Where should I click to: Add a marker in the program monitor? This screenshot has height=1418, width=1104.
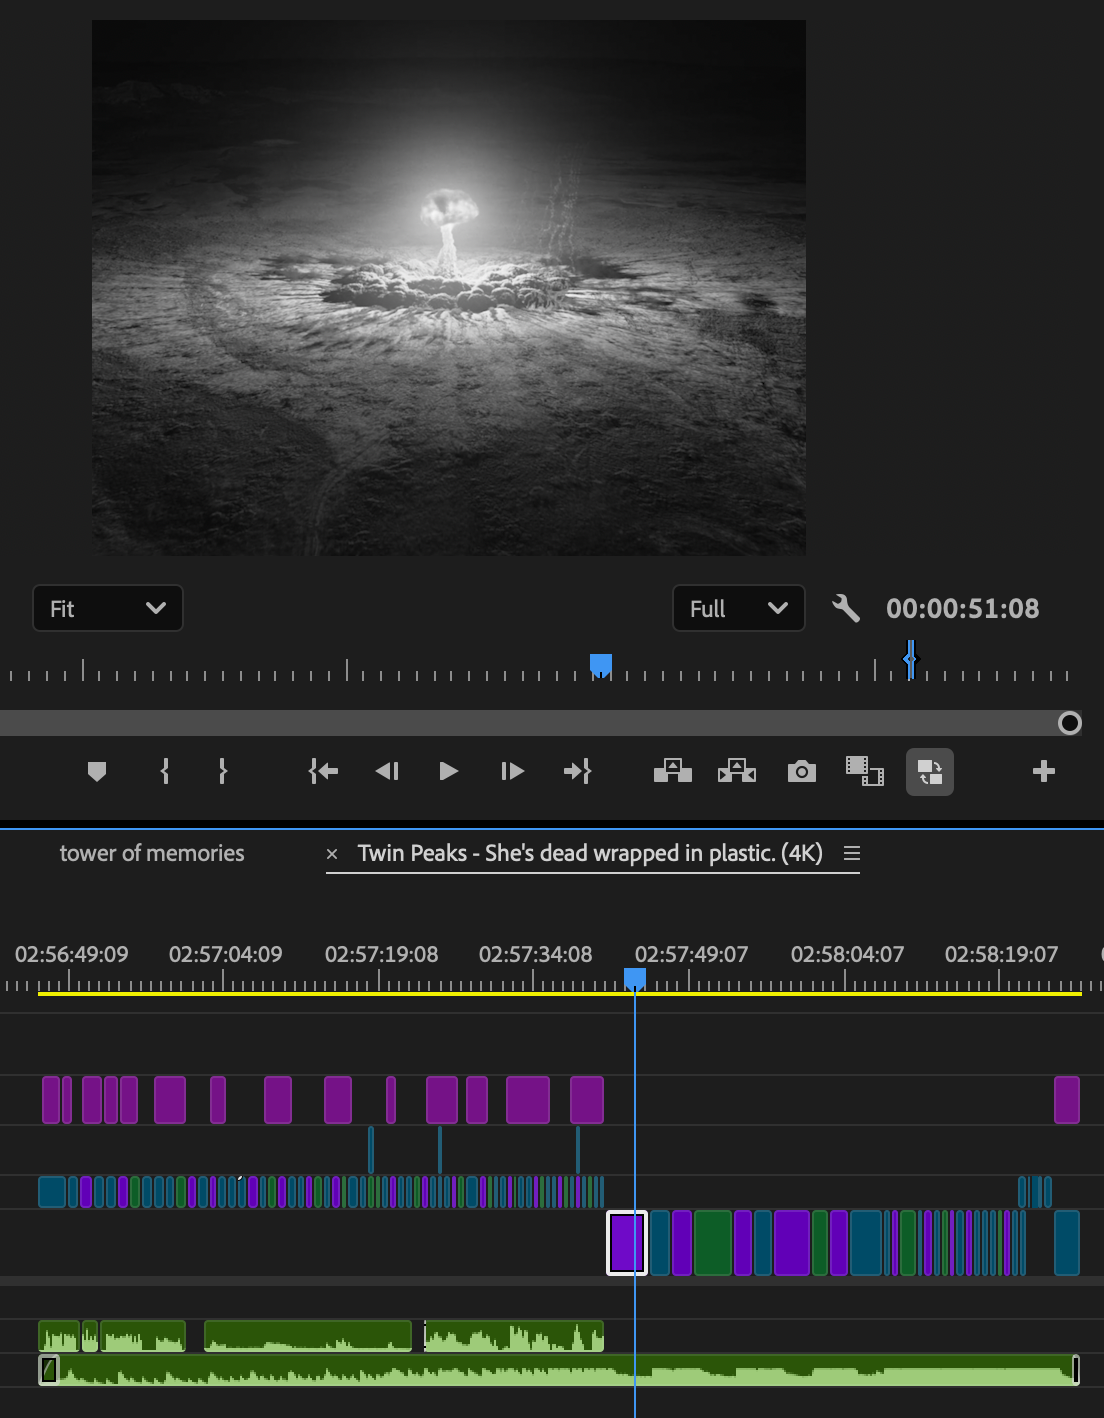pos(97,772)
